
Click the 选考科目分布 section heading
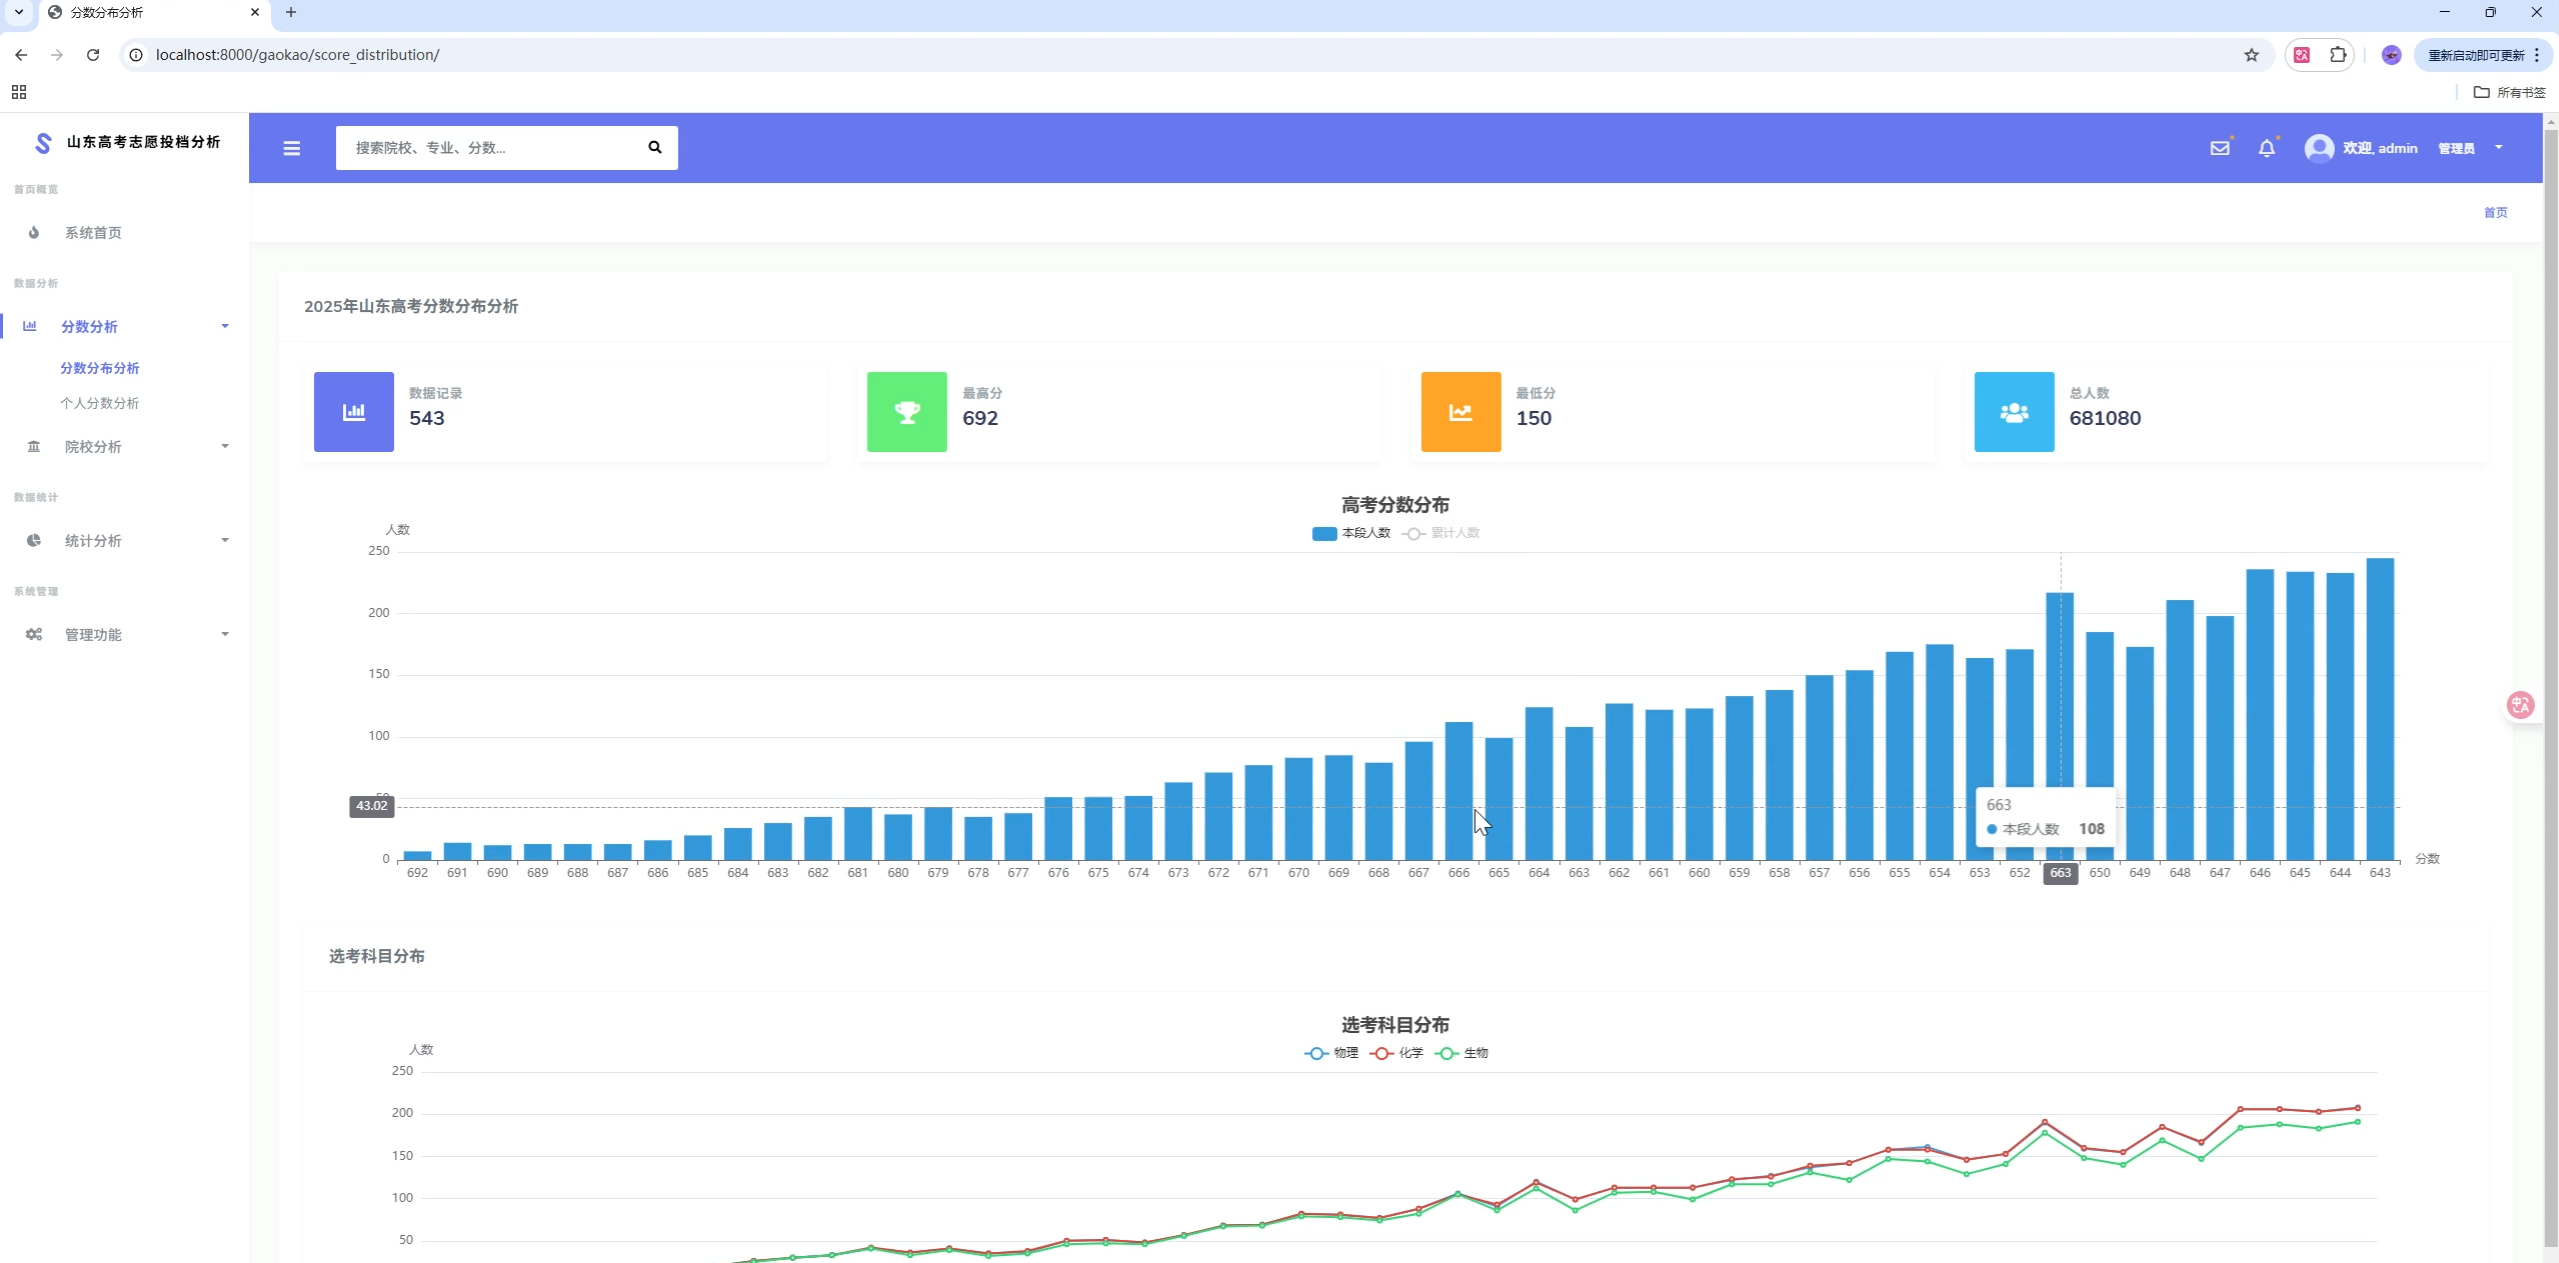(377, 956)
